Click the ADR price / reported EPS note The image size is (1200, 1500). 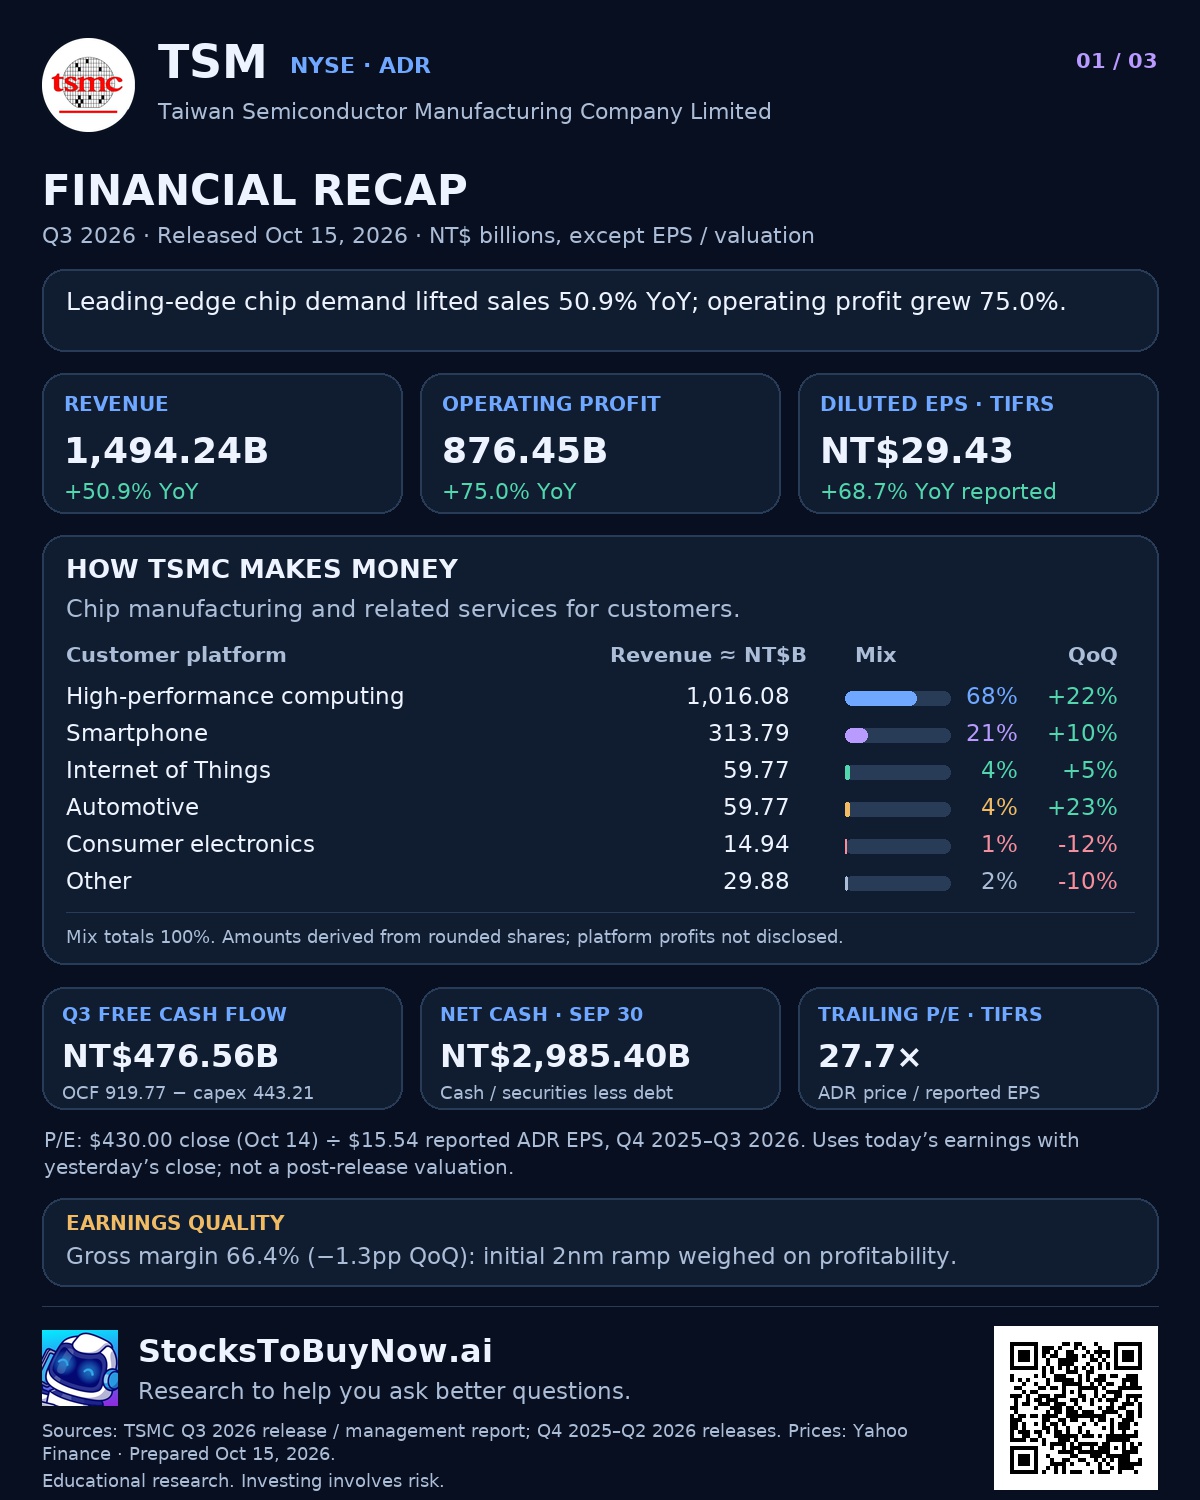[929, 1093]
